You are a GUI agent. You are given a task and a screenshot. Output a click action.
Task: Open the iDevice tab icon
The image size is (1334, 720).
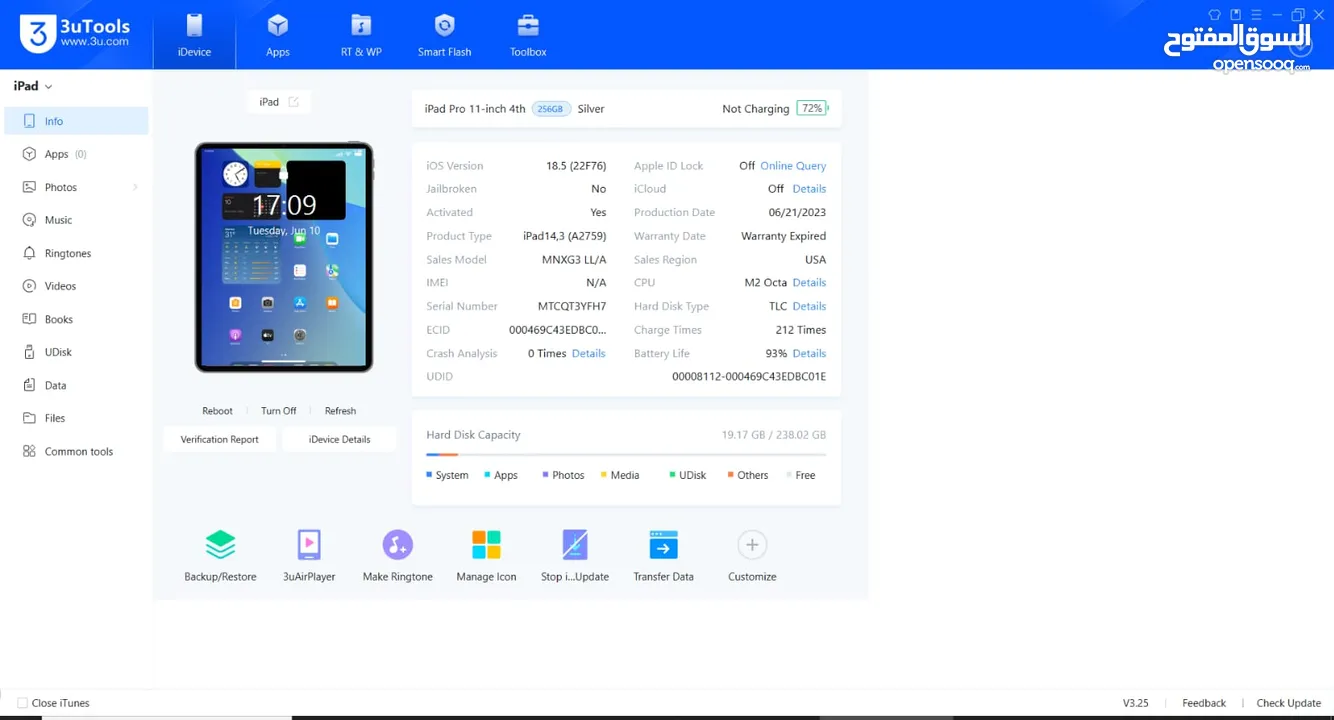(194, 26)
